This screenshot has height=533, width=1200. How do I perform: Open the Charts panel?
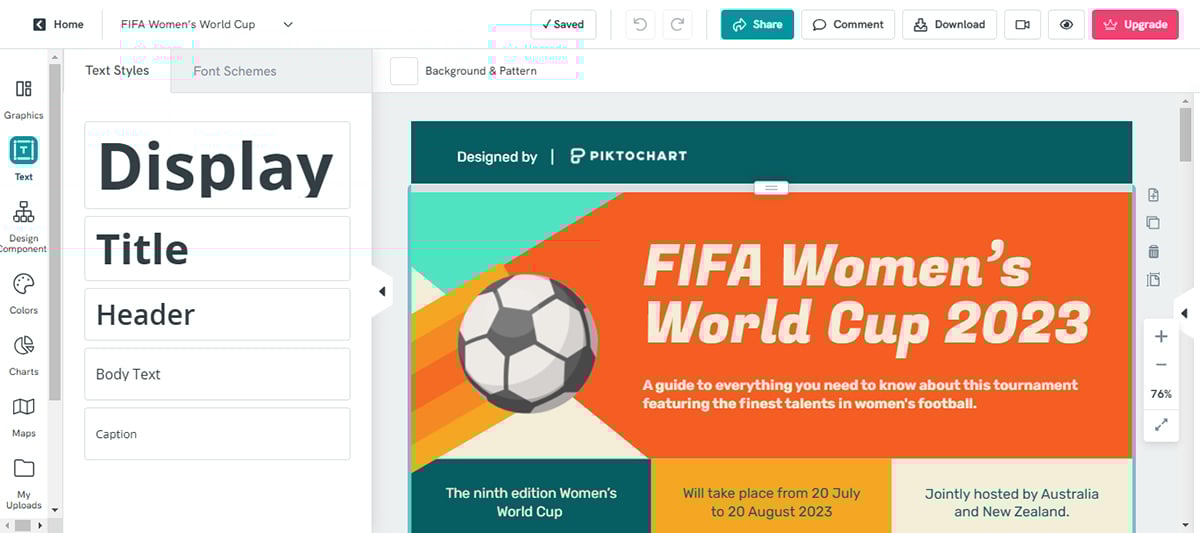pos(23,355)
